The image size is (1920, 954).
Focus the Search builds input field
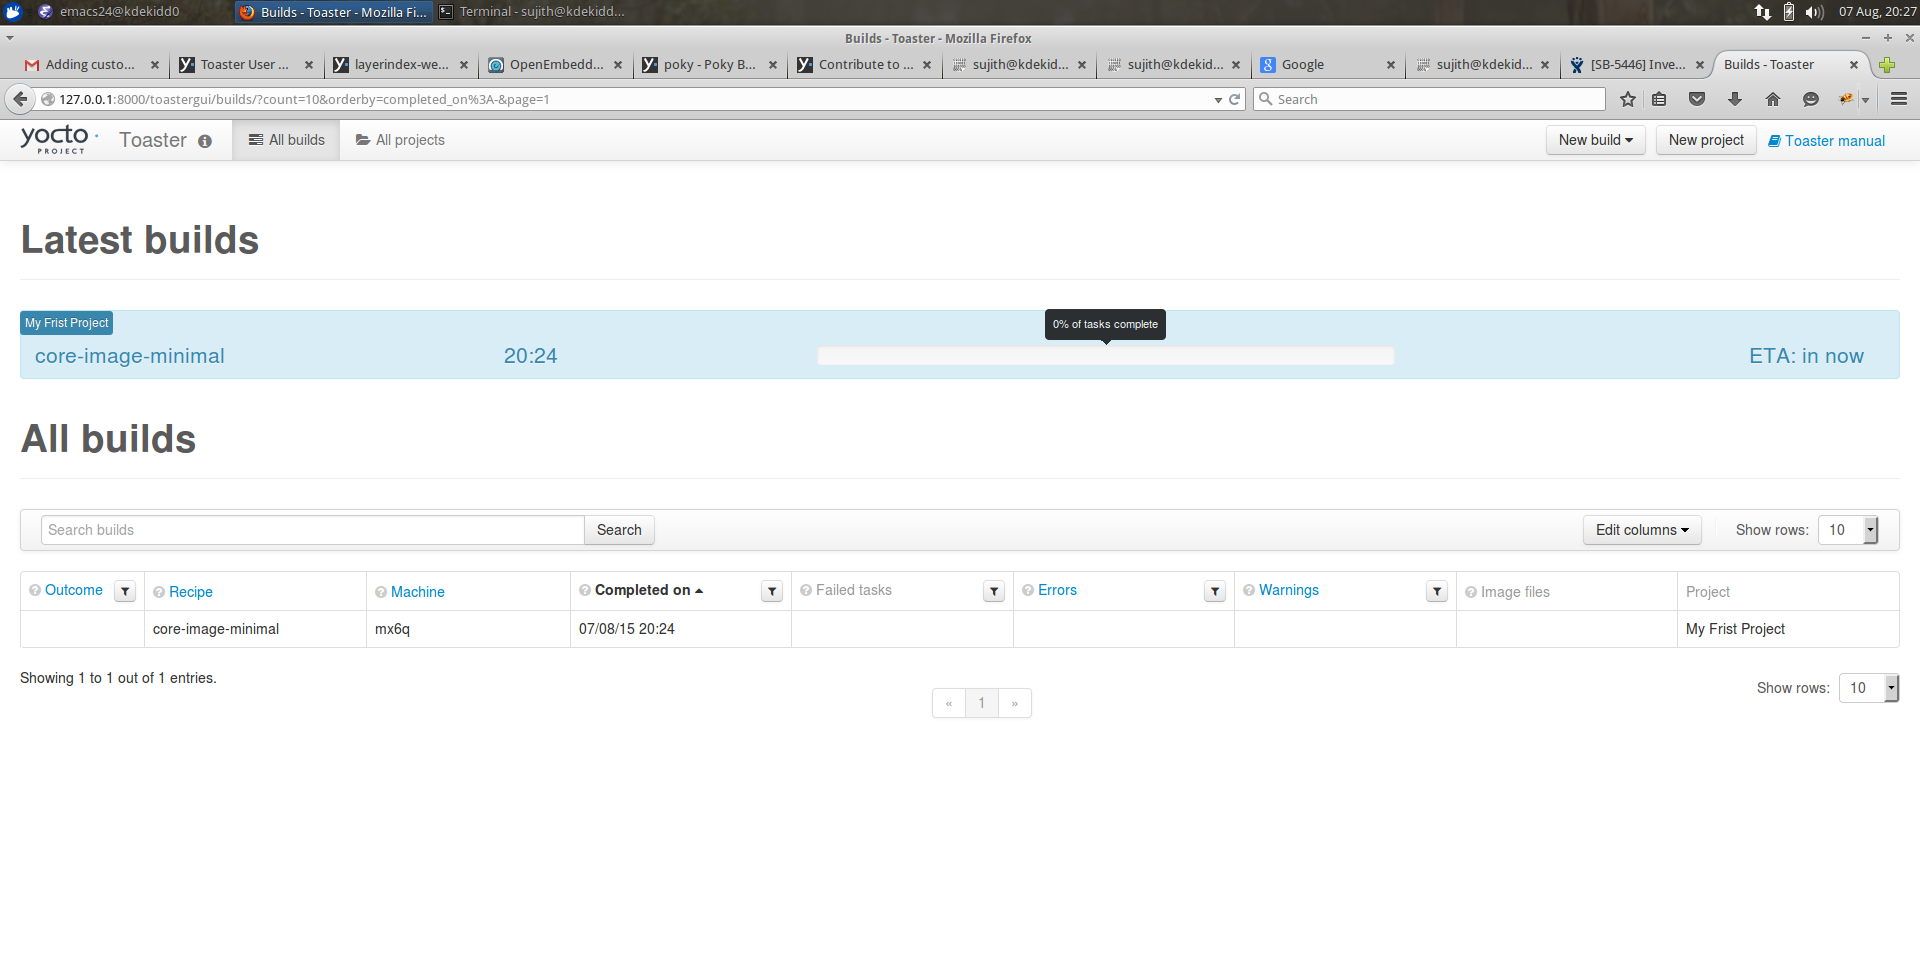pos(313,530)
